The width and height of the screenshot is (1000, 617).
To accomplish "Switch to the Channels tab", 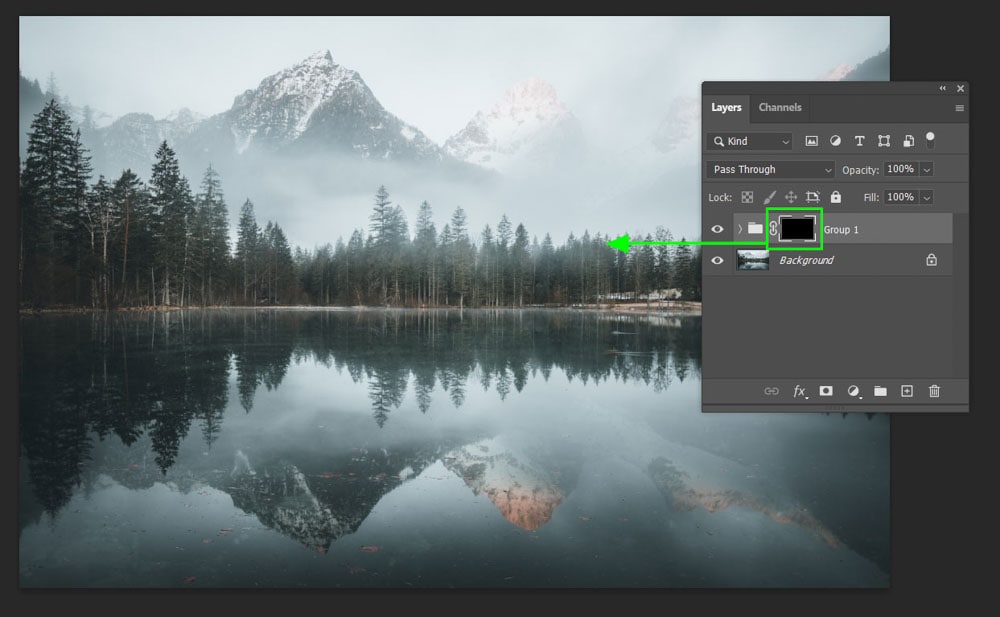I will [780, 107].
